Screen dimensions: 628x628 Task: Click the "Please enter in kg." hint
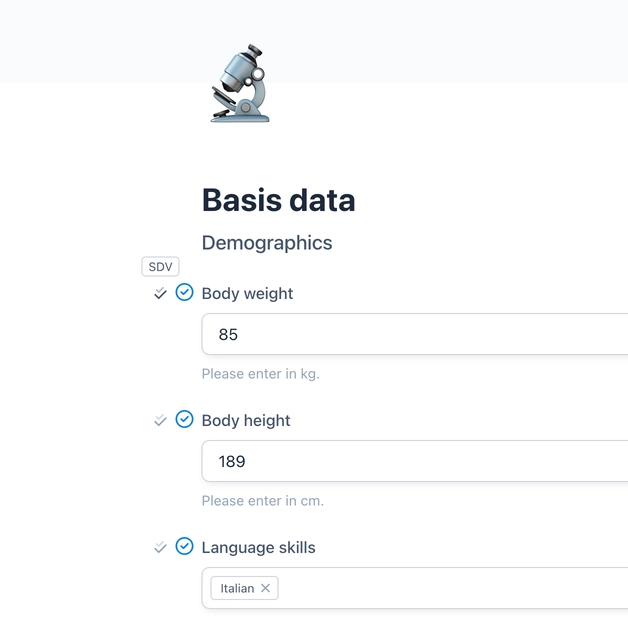click(260, 374)
